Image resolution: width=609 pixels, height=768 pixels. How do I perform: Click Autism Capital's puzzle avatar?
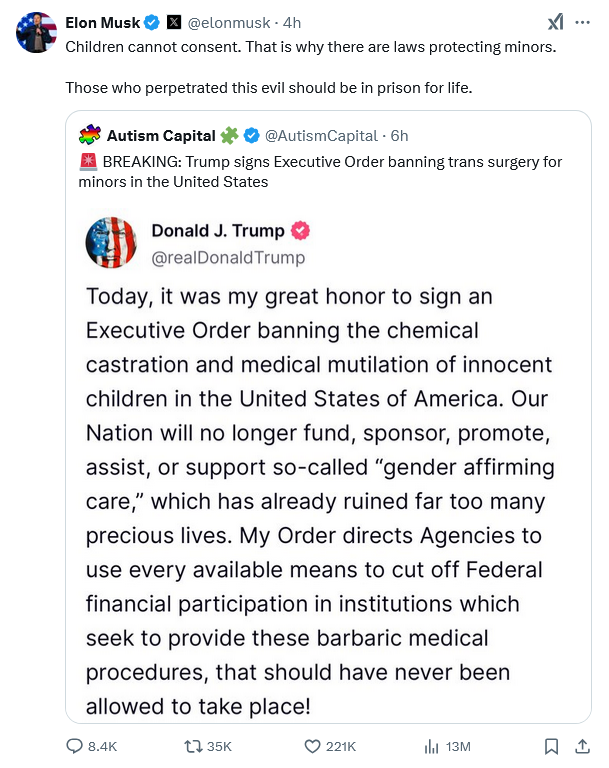[x=89, y=135]
